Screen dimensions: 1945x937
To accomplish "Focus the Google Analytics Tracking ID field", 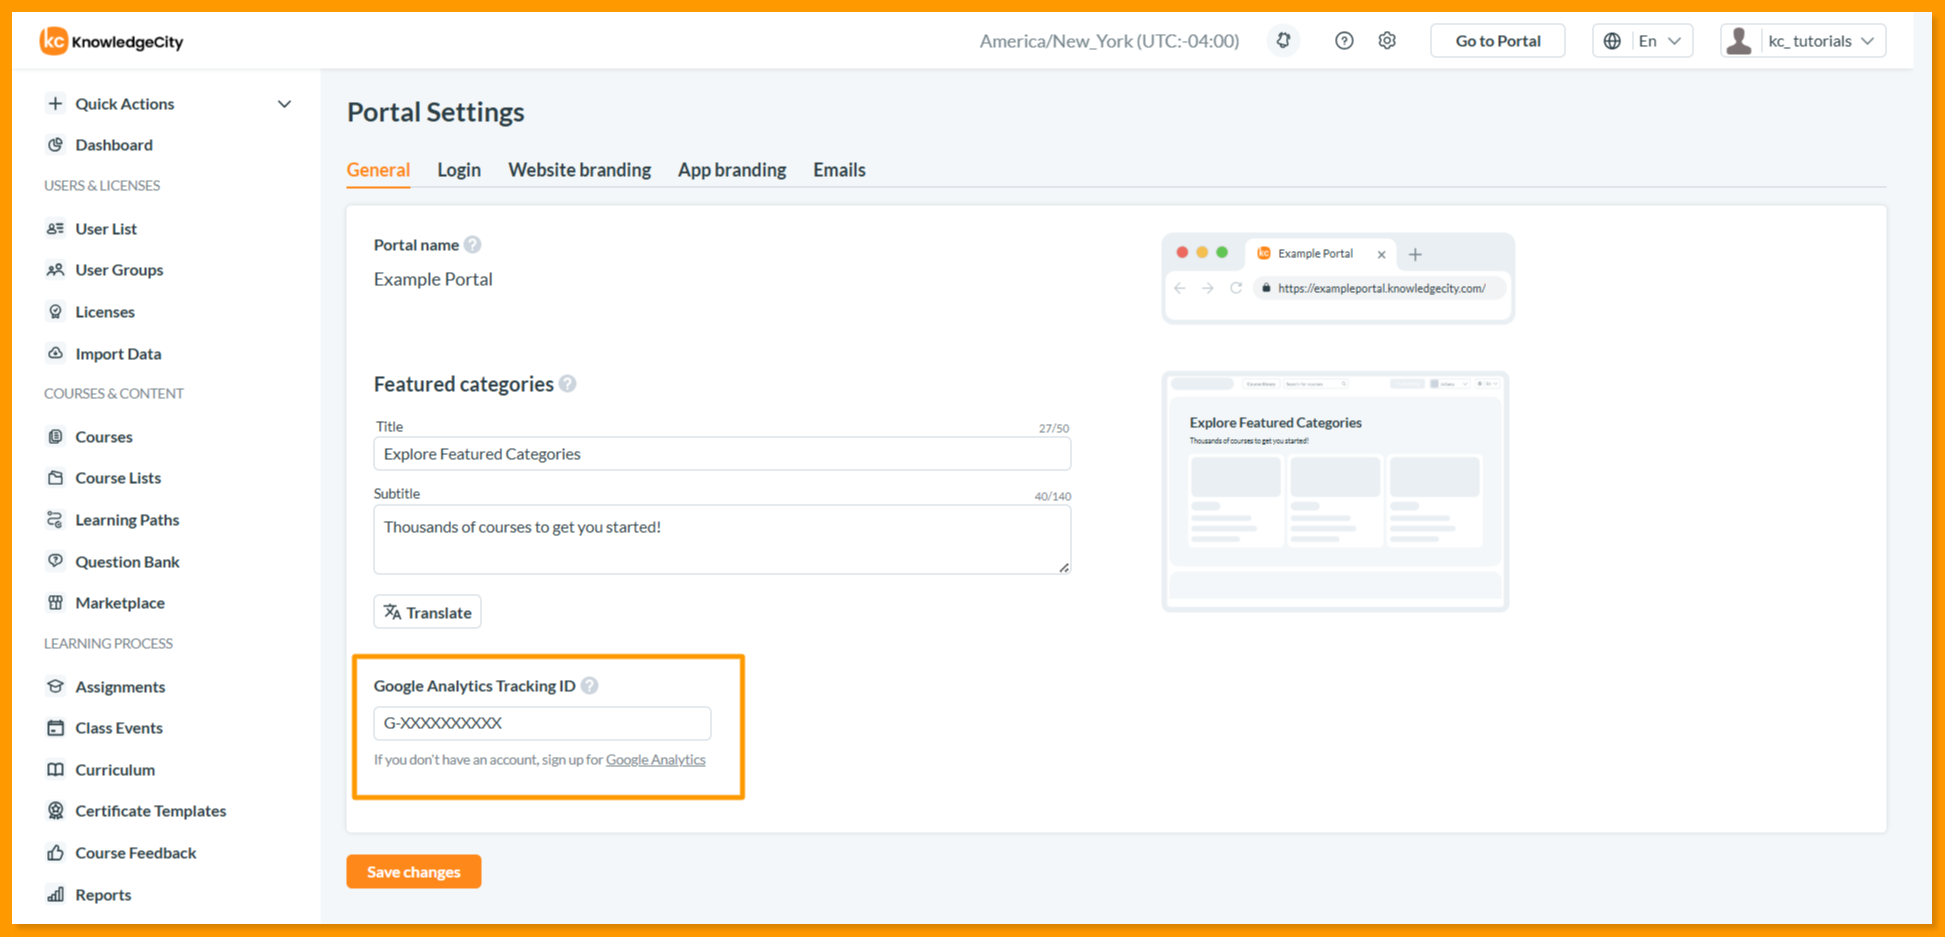I will [x=542, y=723].
